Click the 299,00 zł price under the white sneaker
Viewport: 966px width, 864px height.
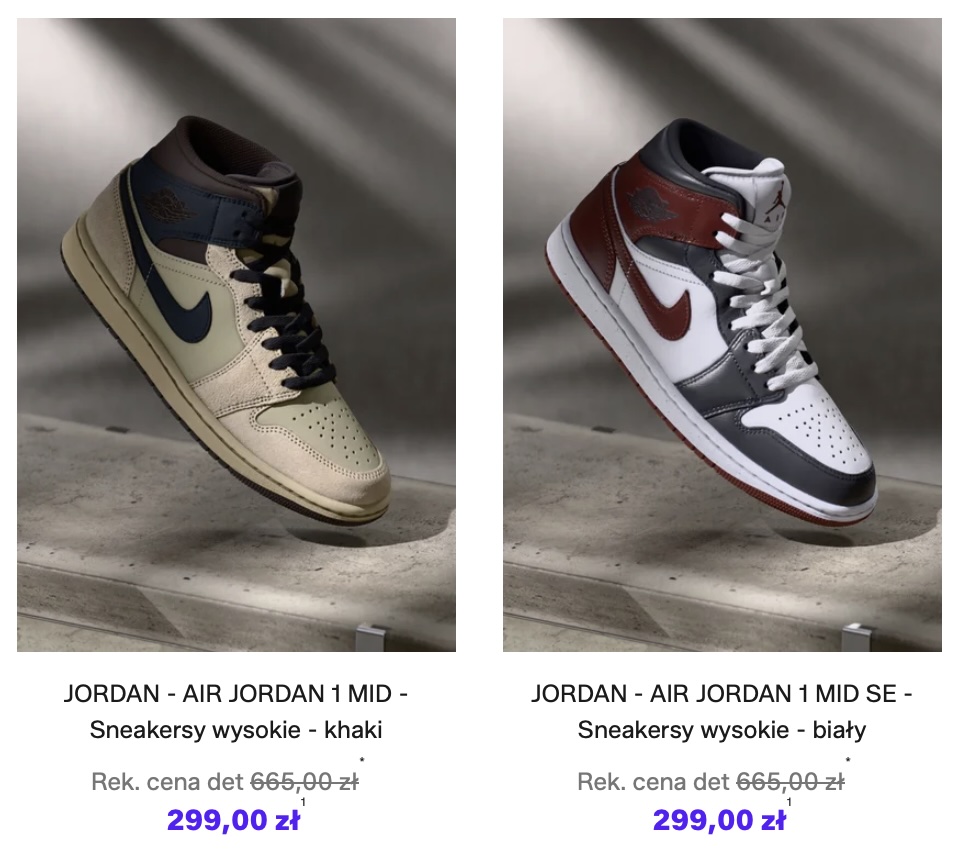click(x=719, y=820)
